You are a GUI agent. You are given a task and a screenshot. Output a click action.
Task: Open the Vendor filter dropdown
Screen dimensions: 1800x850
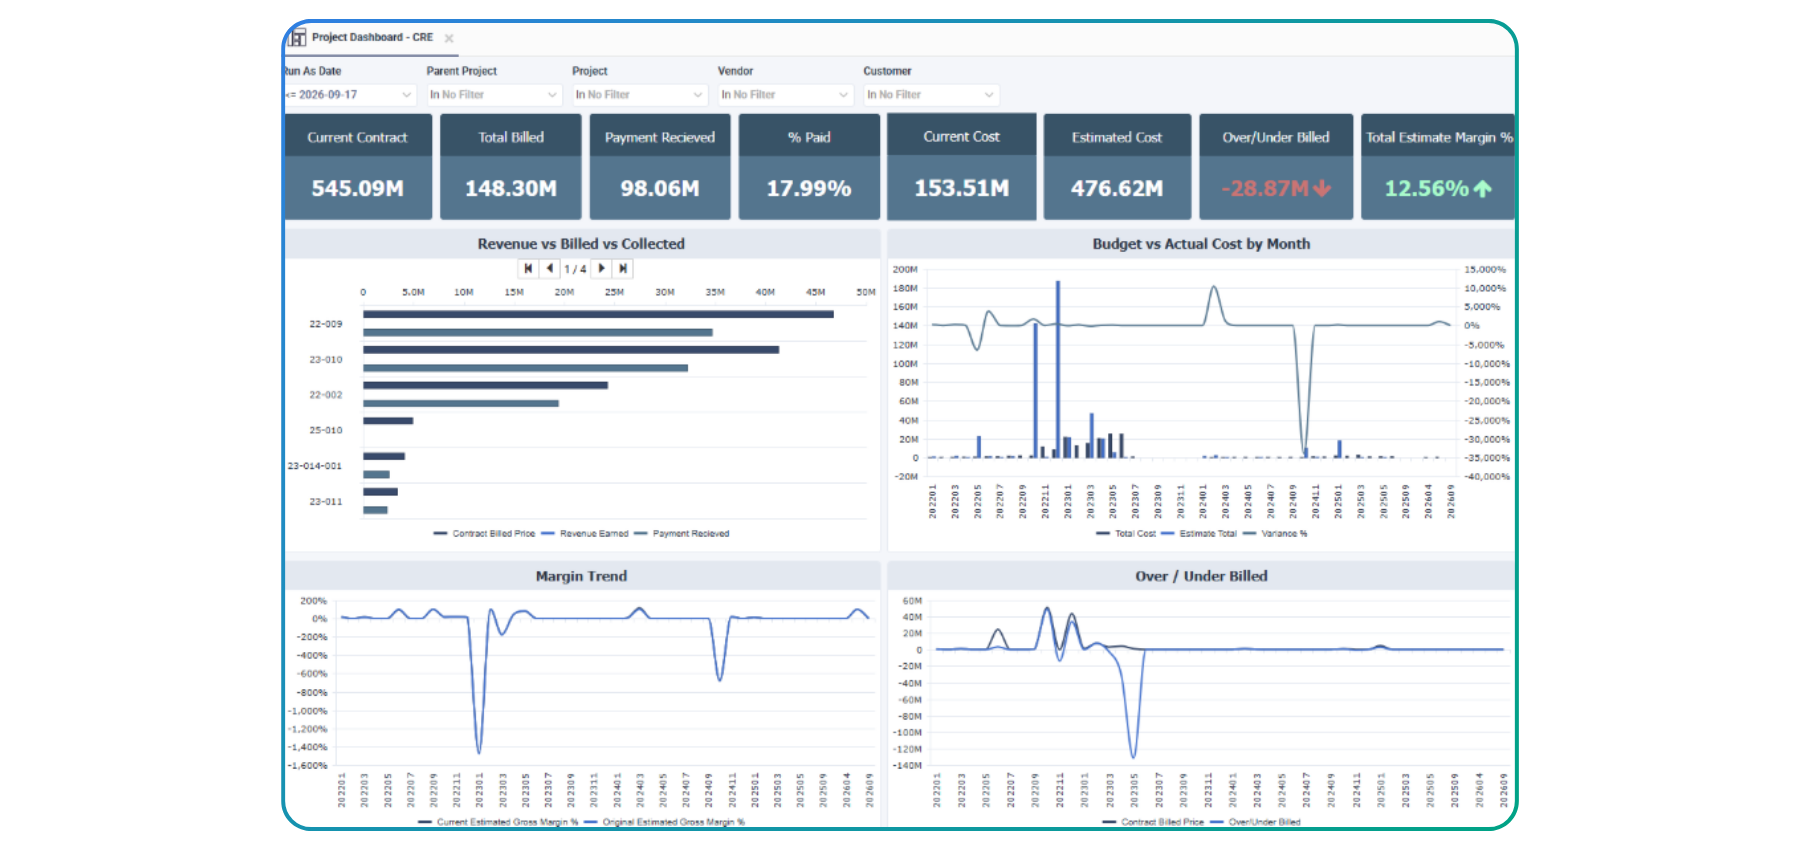coord(785,95)
